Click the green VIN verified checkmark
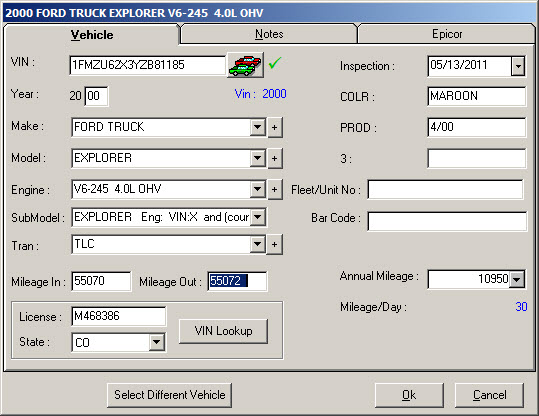Screen dimensions: 539x416 275,63
